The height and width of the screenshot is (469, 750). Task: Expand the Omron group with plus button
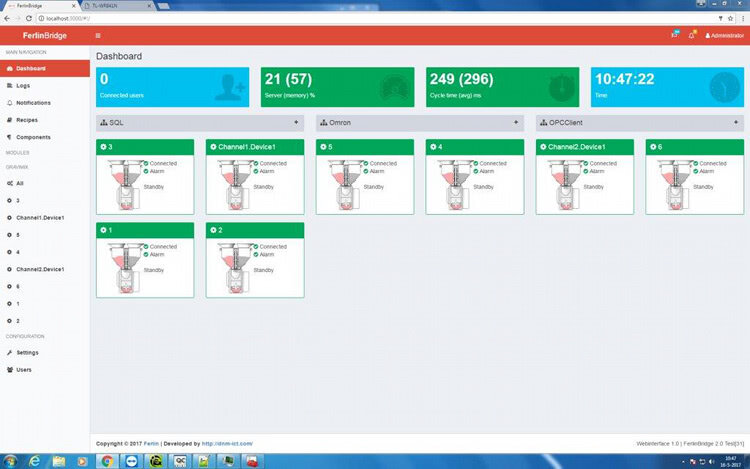pyautogui.click(x=516, y=122)
